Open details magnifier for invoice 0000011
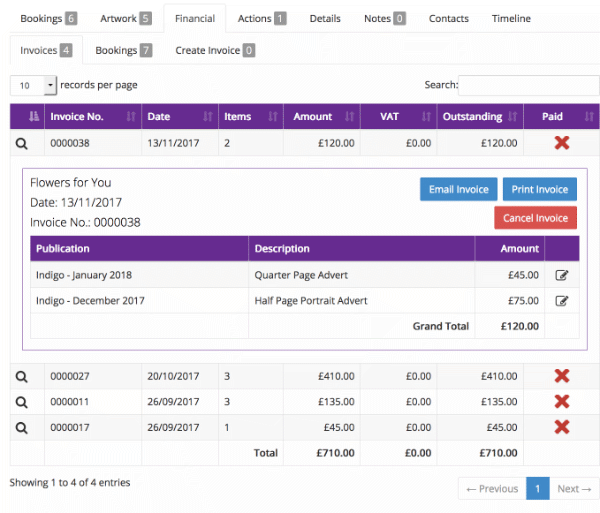 click(x=21, y=401)
